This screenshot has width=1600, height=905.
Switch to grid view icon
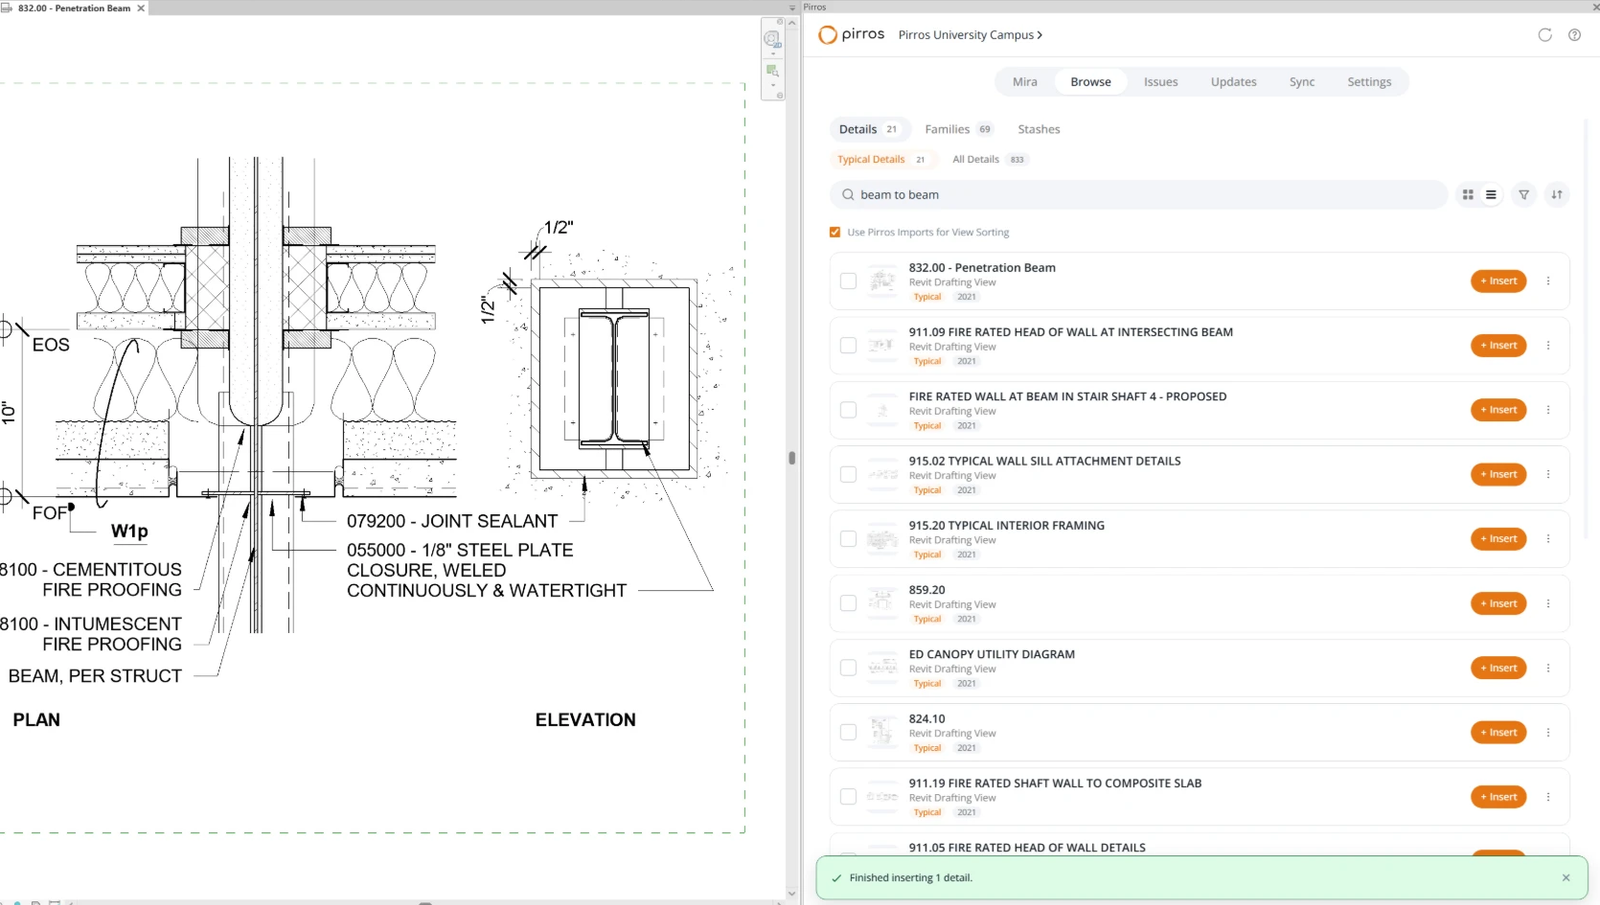[x=1468, y=195]
